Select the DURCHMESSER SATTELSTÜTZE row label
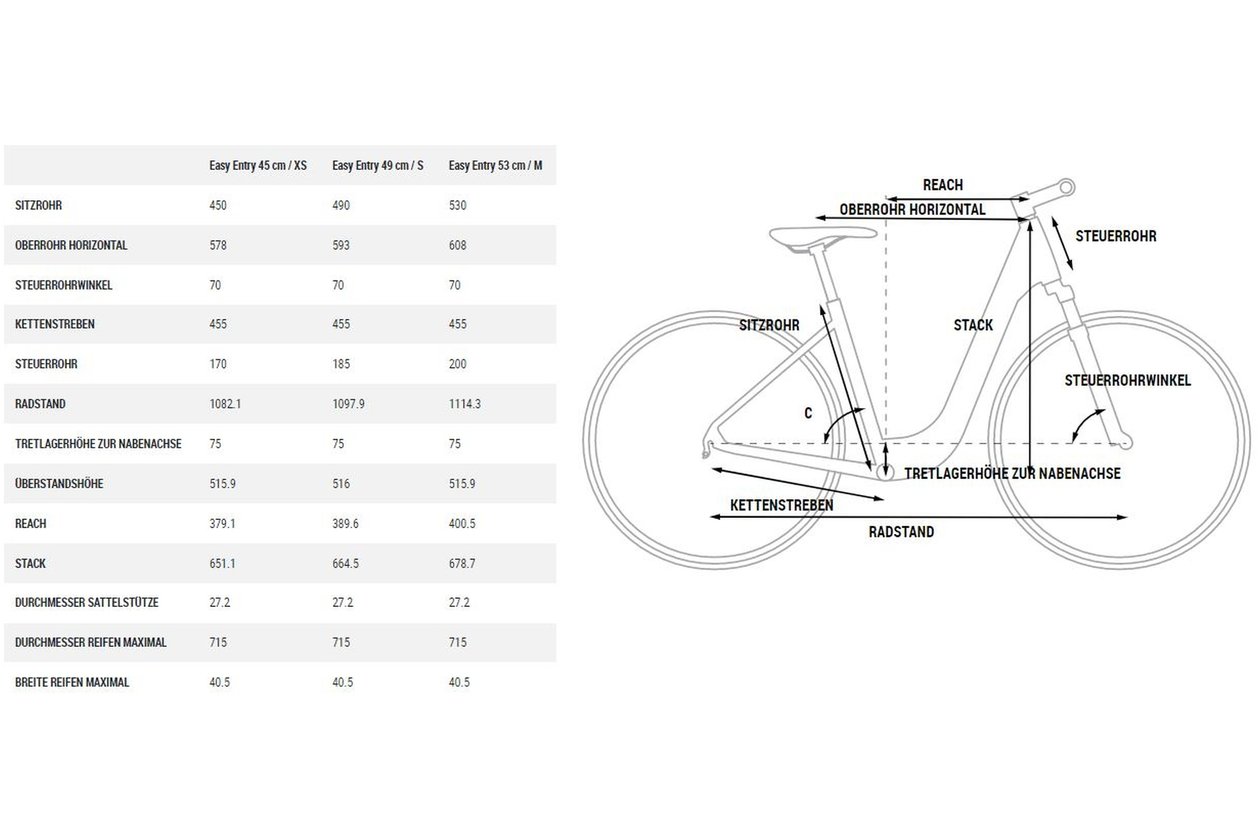This screenshot has width=1260, height=840. 87,603
